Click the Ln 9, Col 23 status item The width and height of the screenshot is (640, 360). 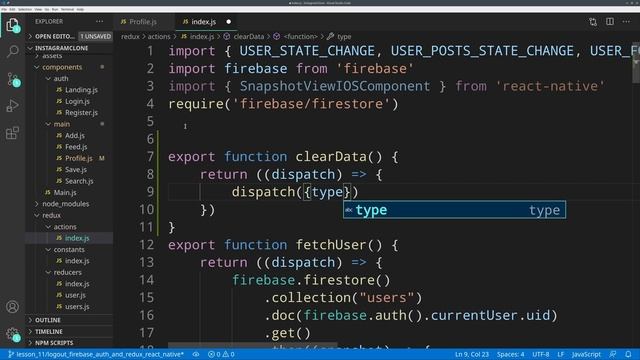pos(472,354)
